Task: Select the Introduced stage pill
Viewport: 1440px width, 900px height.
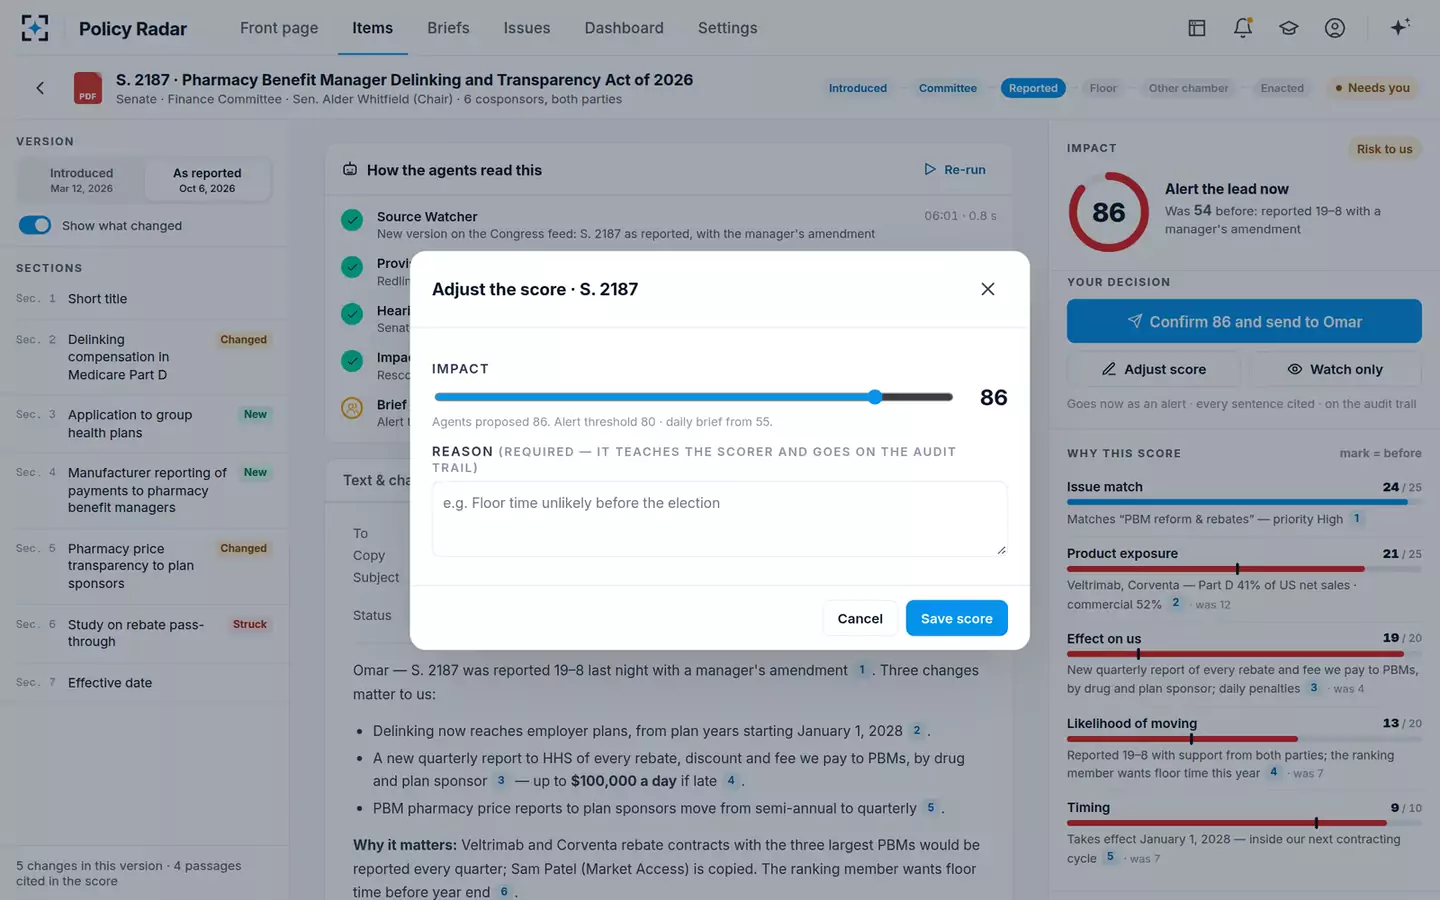Action: (858, 88)
